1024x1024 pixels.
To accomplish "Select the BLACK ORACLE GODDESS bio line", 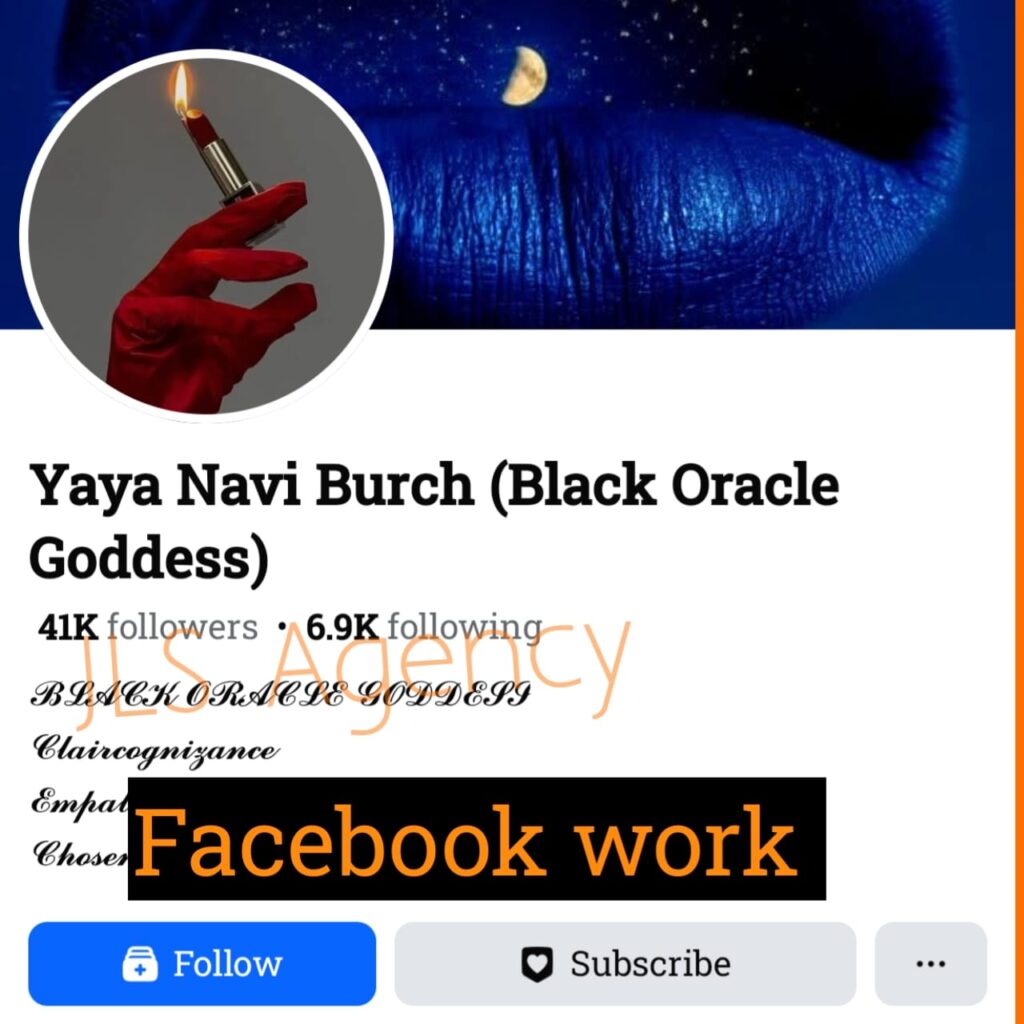I will point(280,696).
